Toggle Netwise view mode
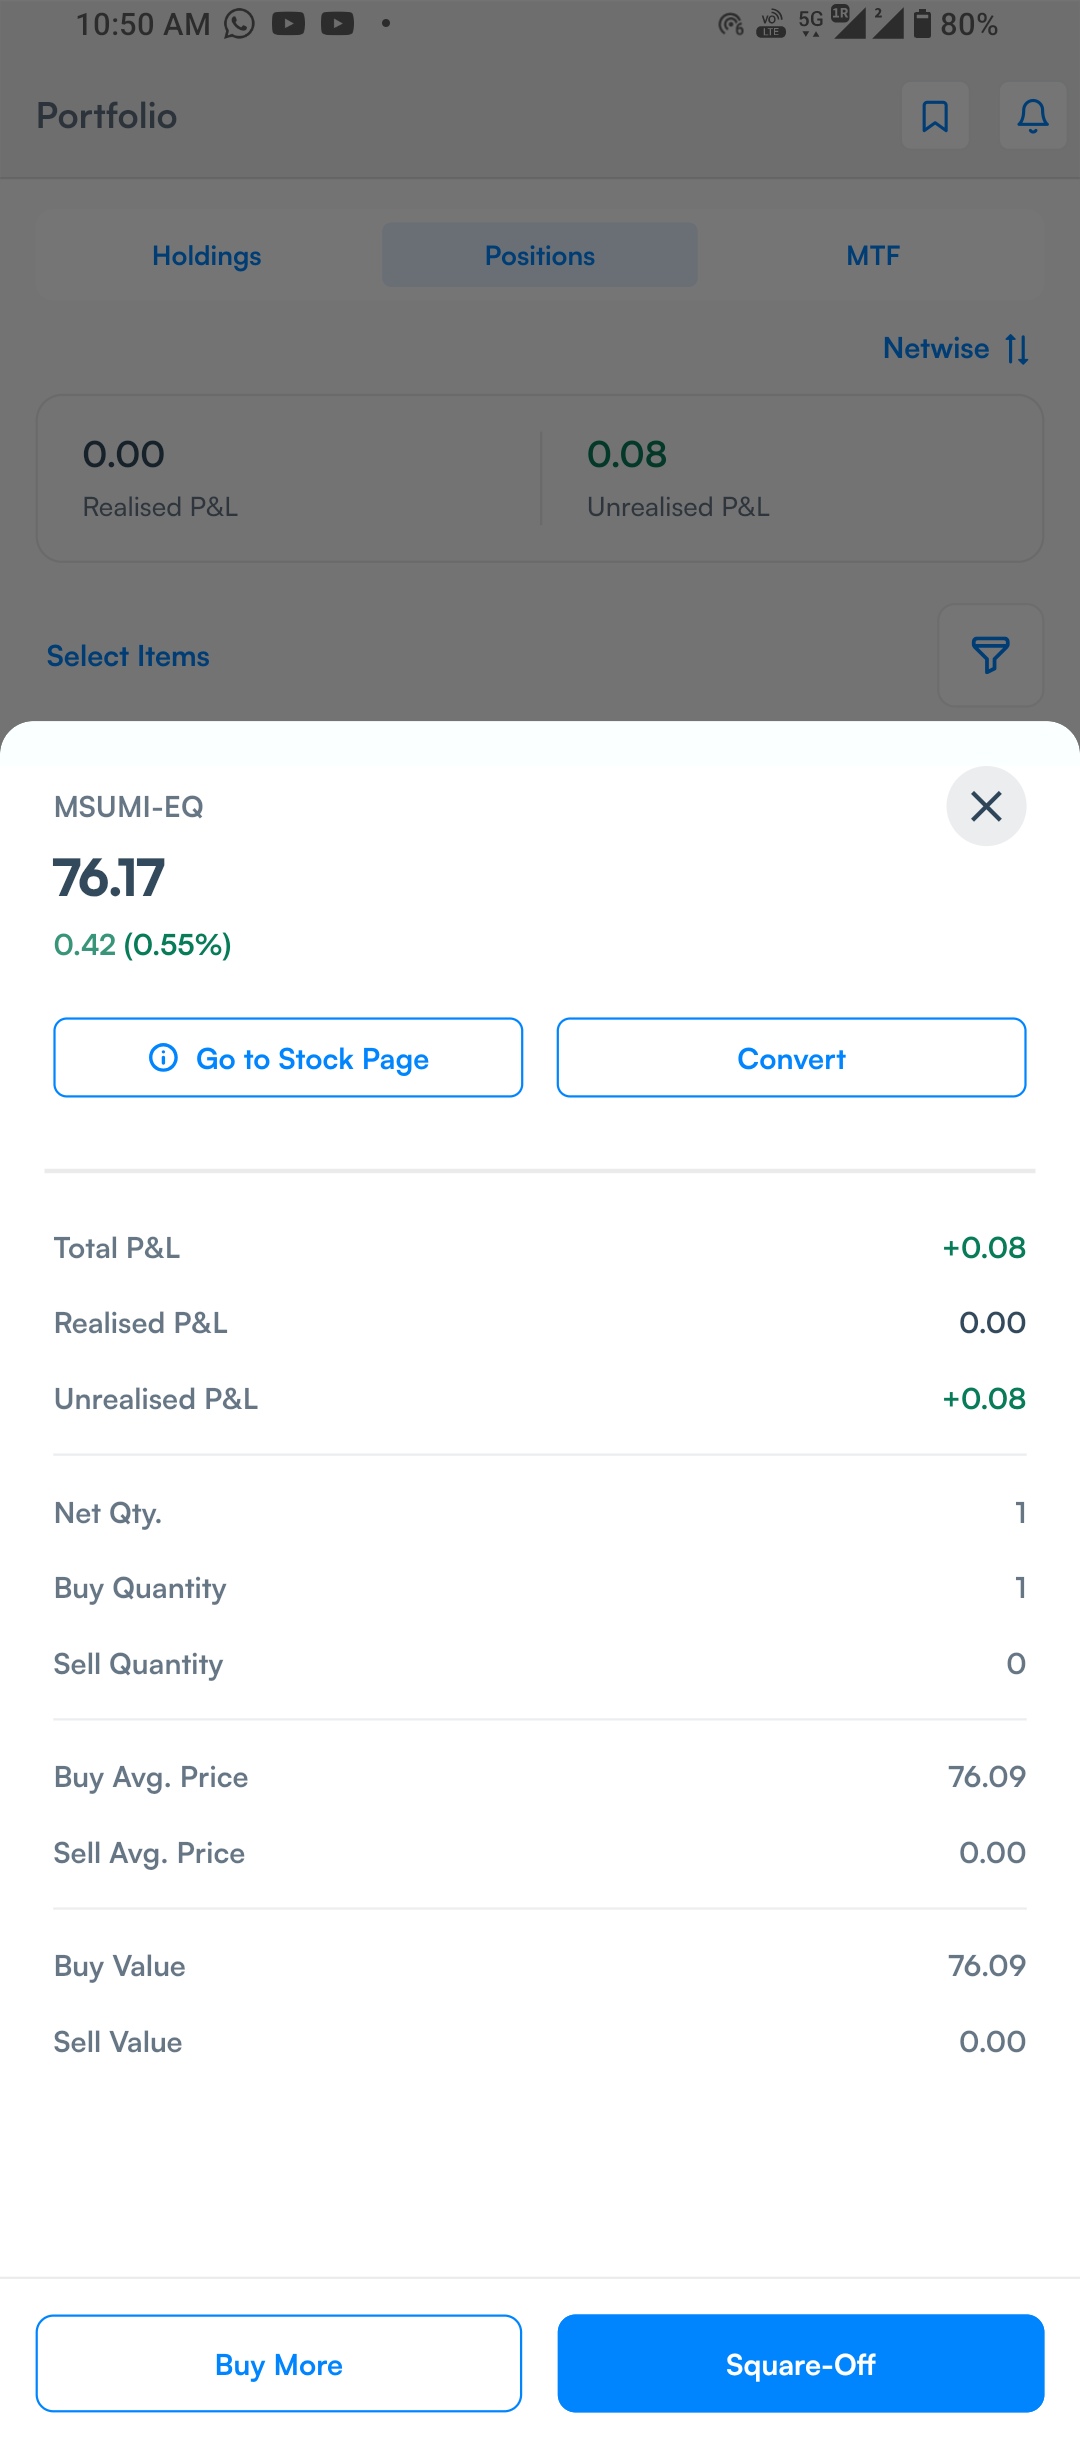 coord(936,348)
